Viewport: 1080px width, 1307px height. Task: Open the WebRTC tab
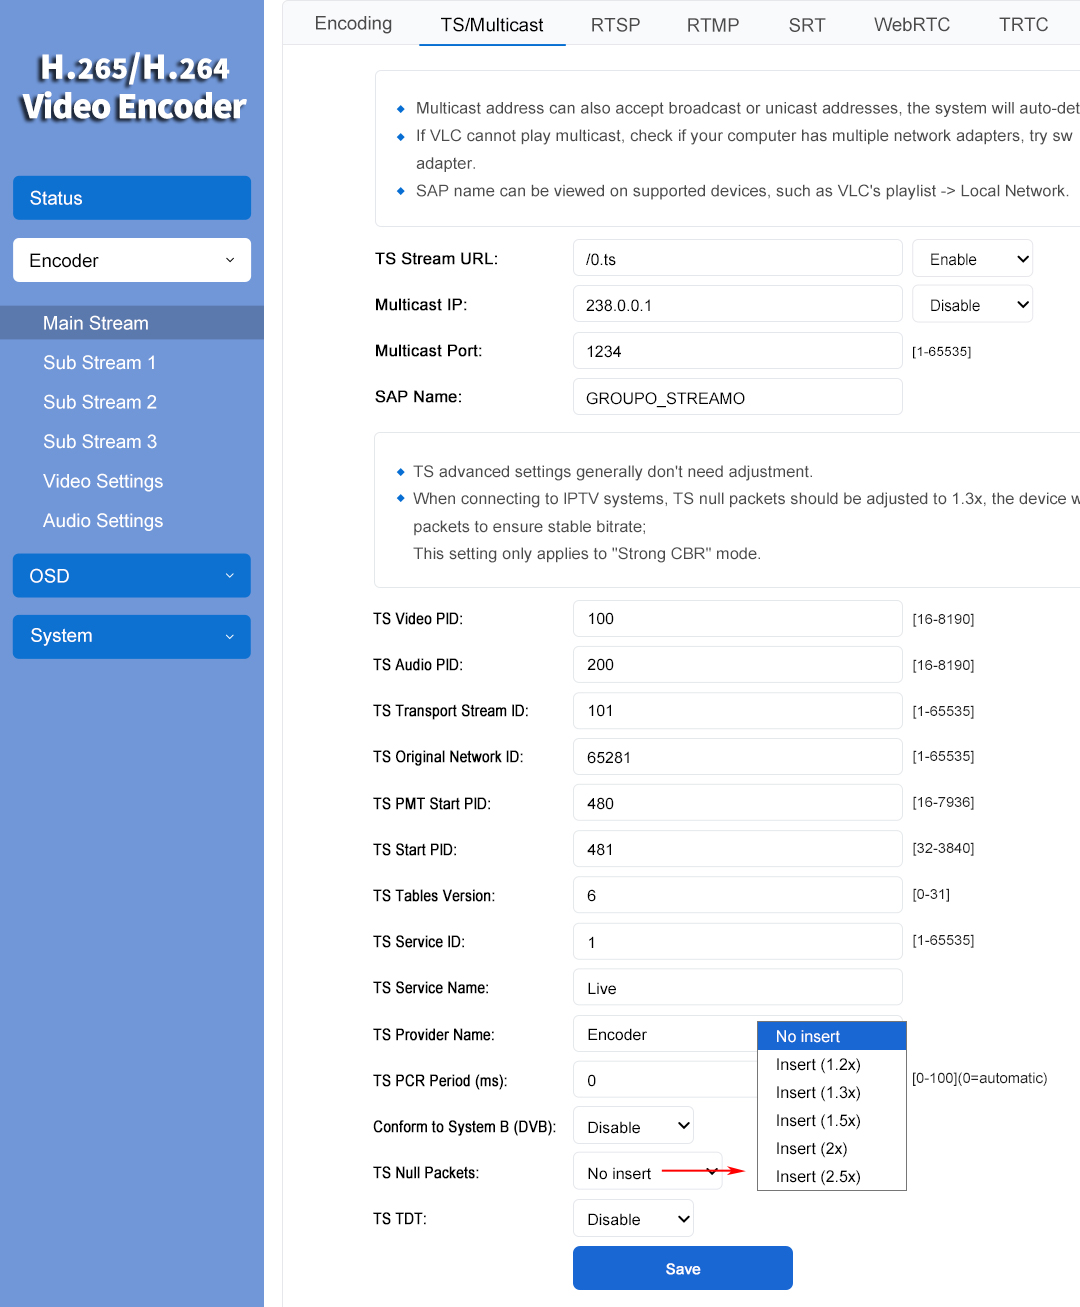point(912,24)
